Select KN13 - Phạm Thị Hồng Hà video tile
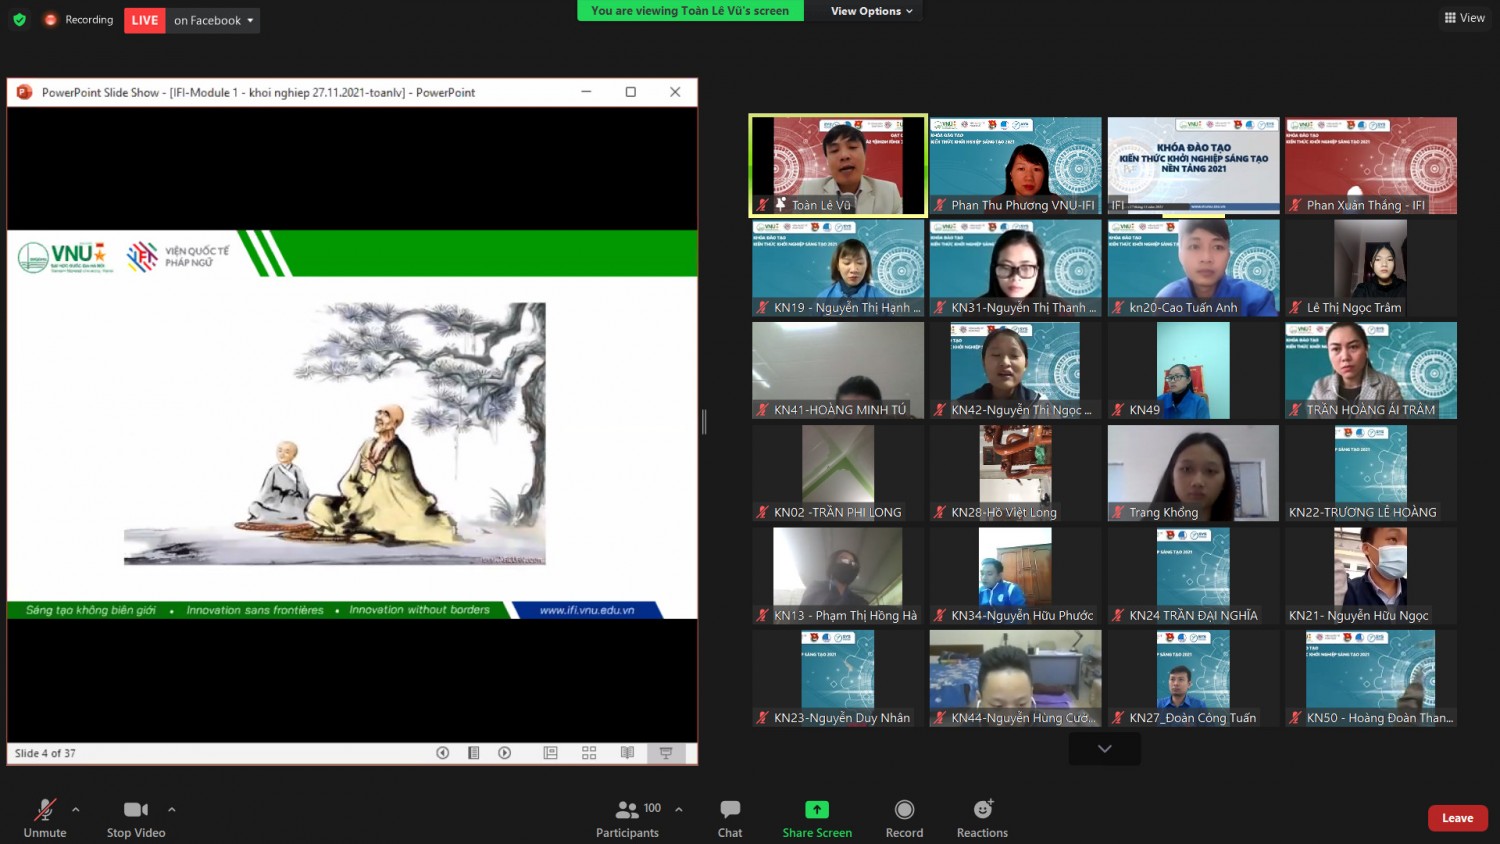1500x844 pixels. (838, 576)
